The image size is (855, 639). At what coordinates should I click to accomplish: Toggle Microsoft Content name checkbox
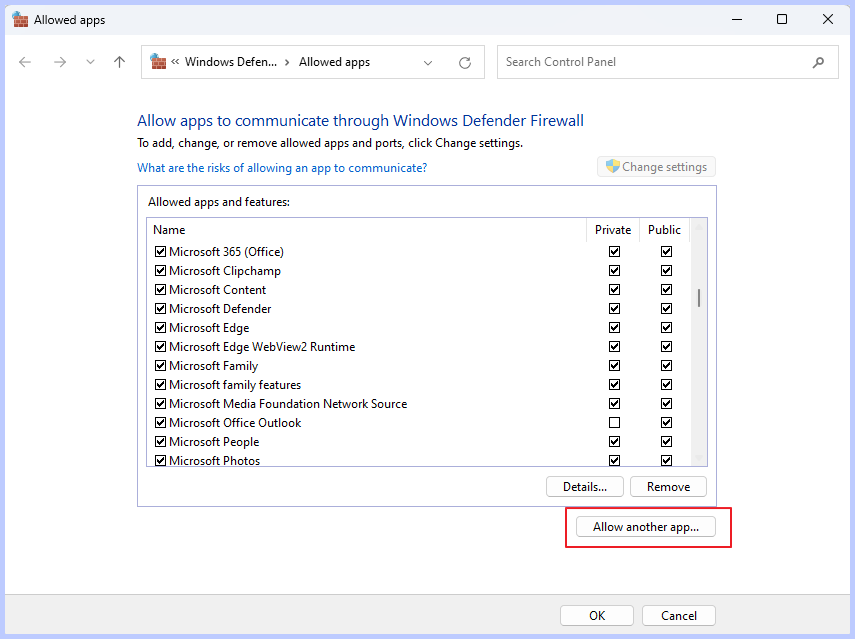coord(160,290)
